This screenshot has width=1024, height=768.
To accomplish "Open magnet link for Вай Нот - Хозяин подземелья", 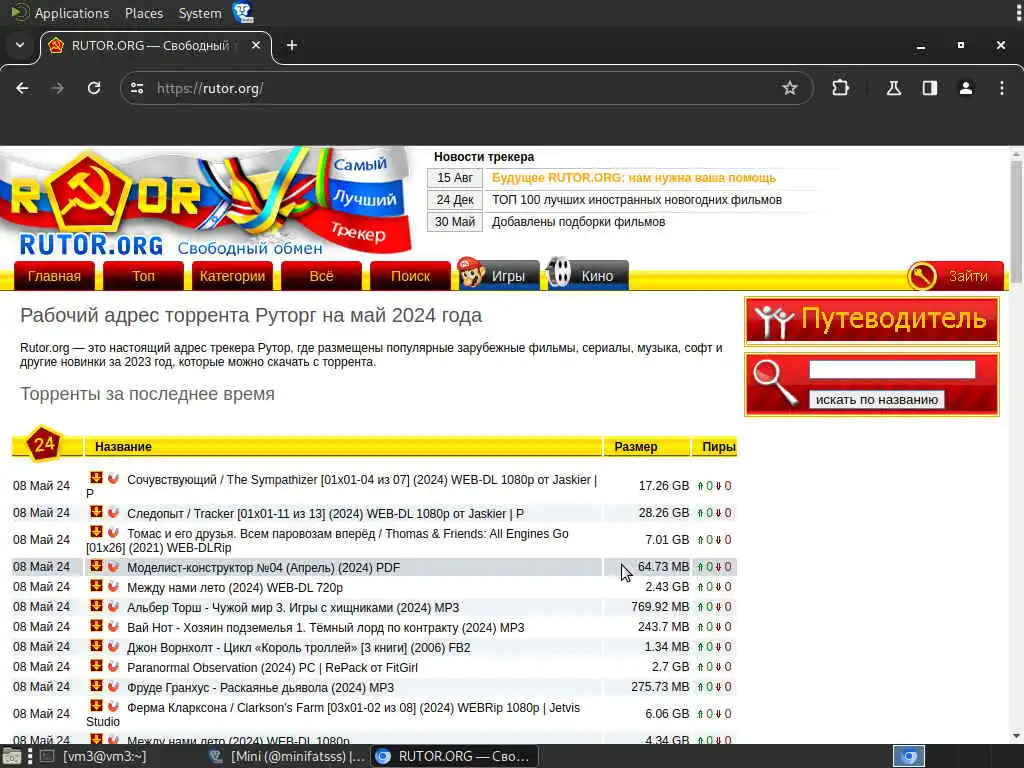I will [x=113, y=626].
